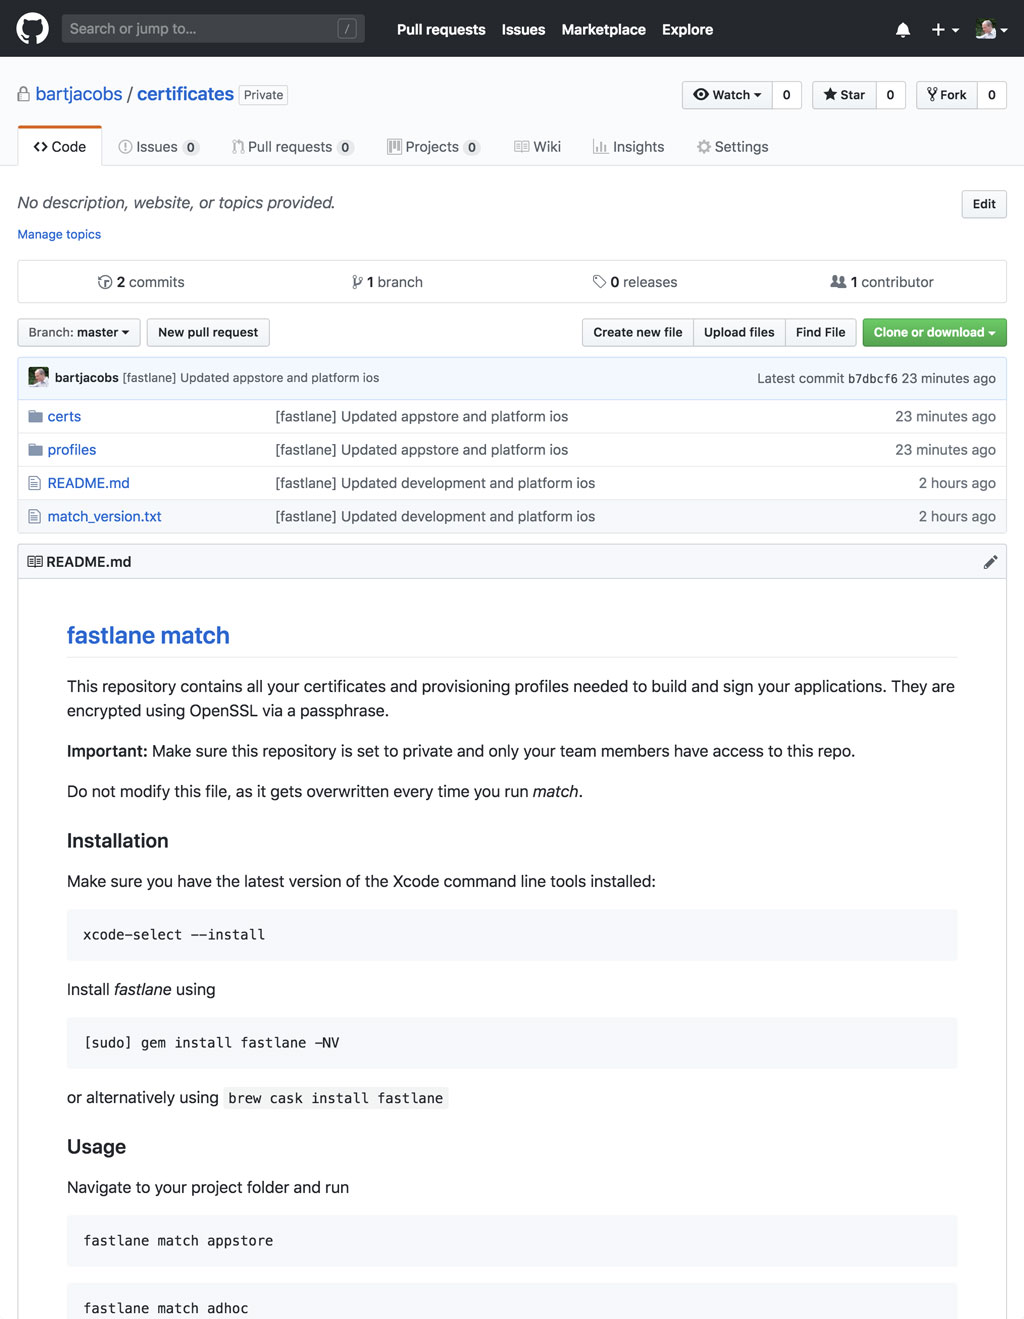Click the branch icon next to '1 branch'
The width and height of the screenshot is (1024, 1319).
pos(358,281)
